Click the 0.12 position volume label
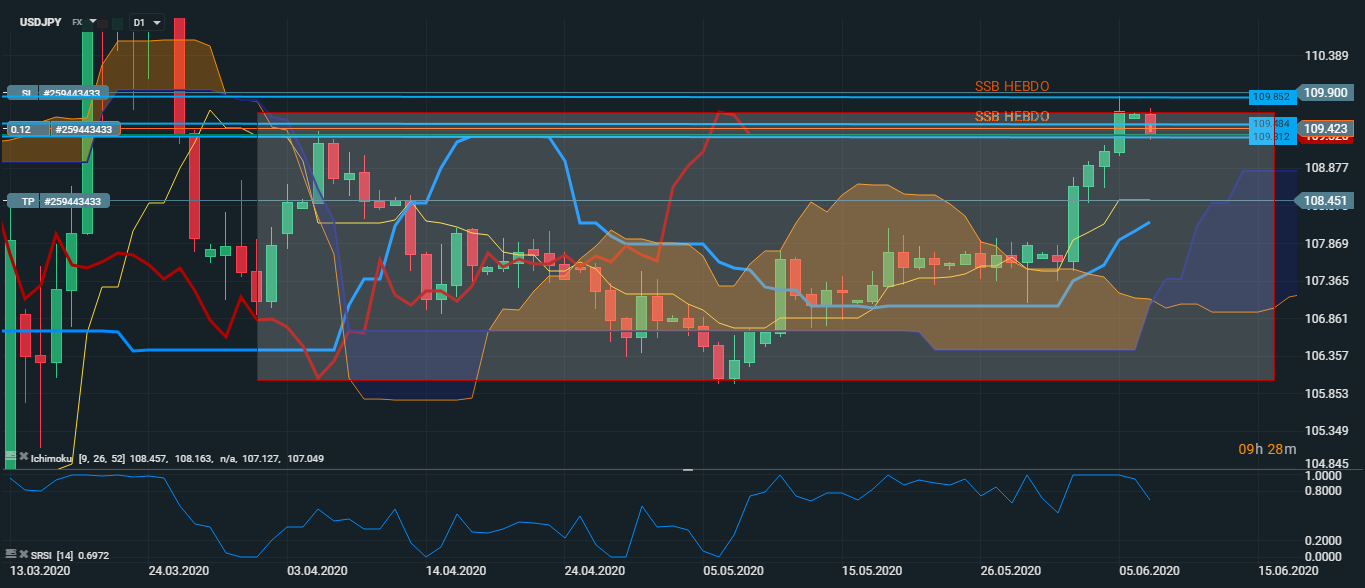Viewport: 1365px width, 588px height. coord(22,129)
